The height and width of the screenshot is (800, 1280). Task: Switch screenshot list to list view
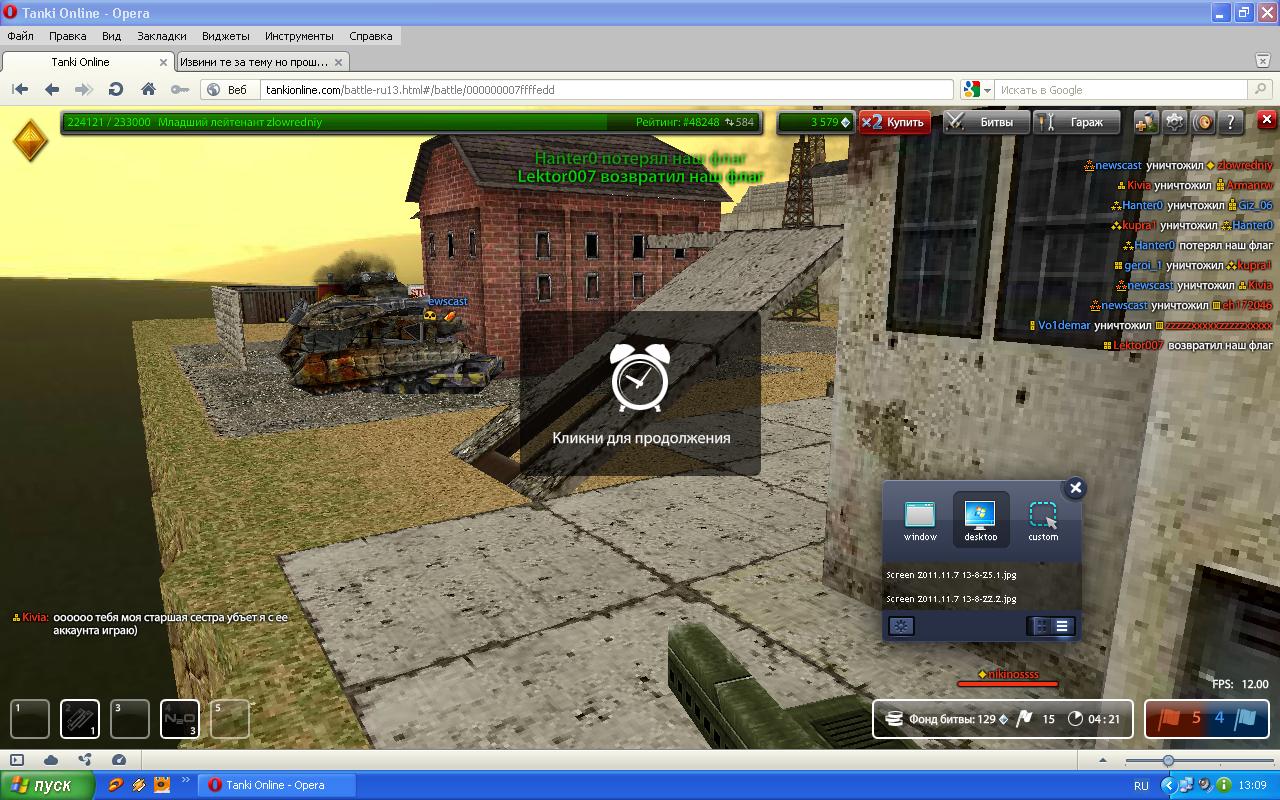pos(1062,626)
